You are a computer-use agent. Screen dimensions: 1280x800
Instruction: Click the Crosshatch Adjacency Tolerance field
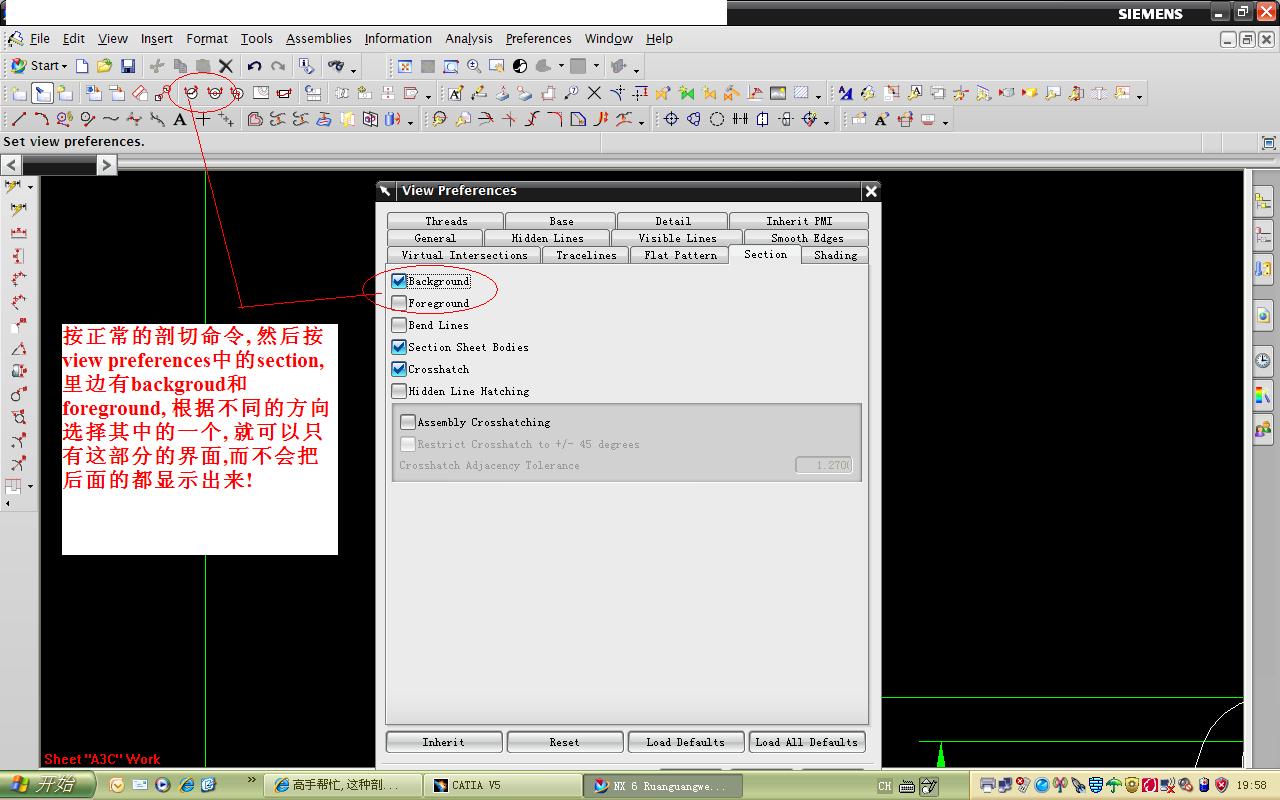[x=824, y=465]
